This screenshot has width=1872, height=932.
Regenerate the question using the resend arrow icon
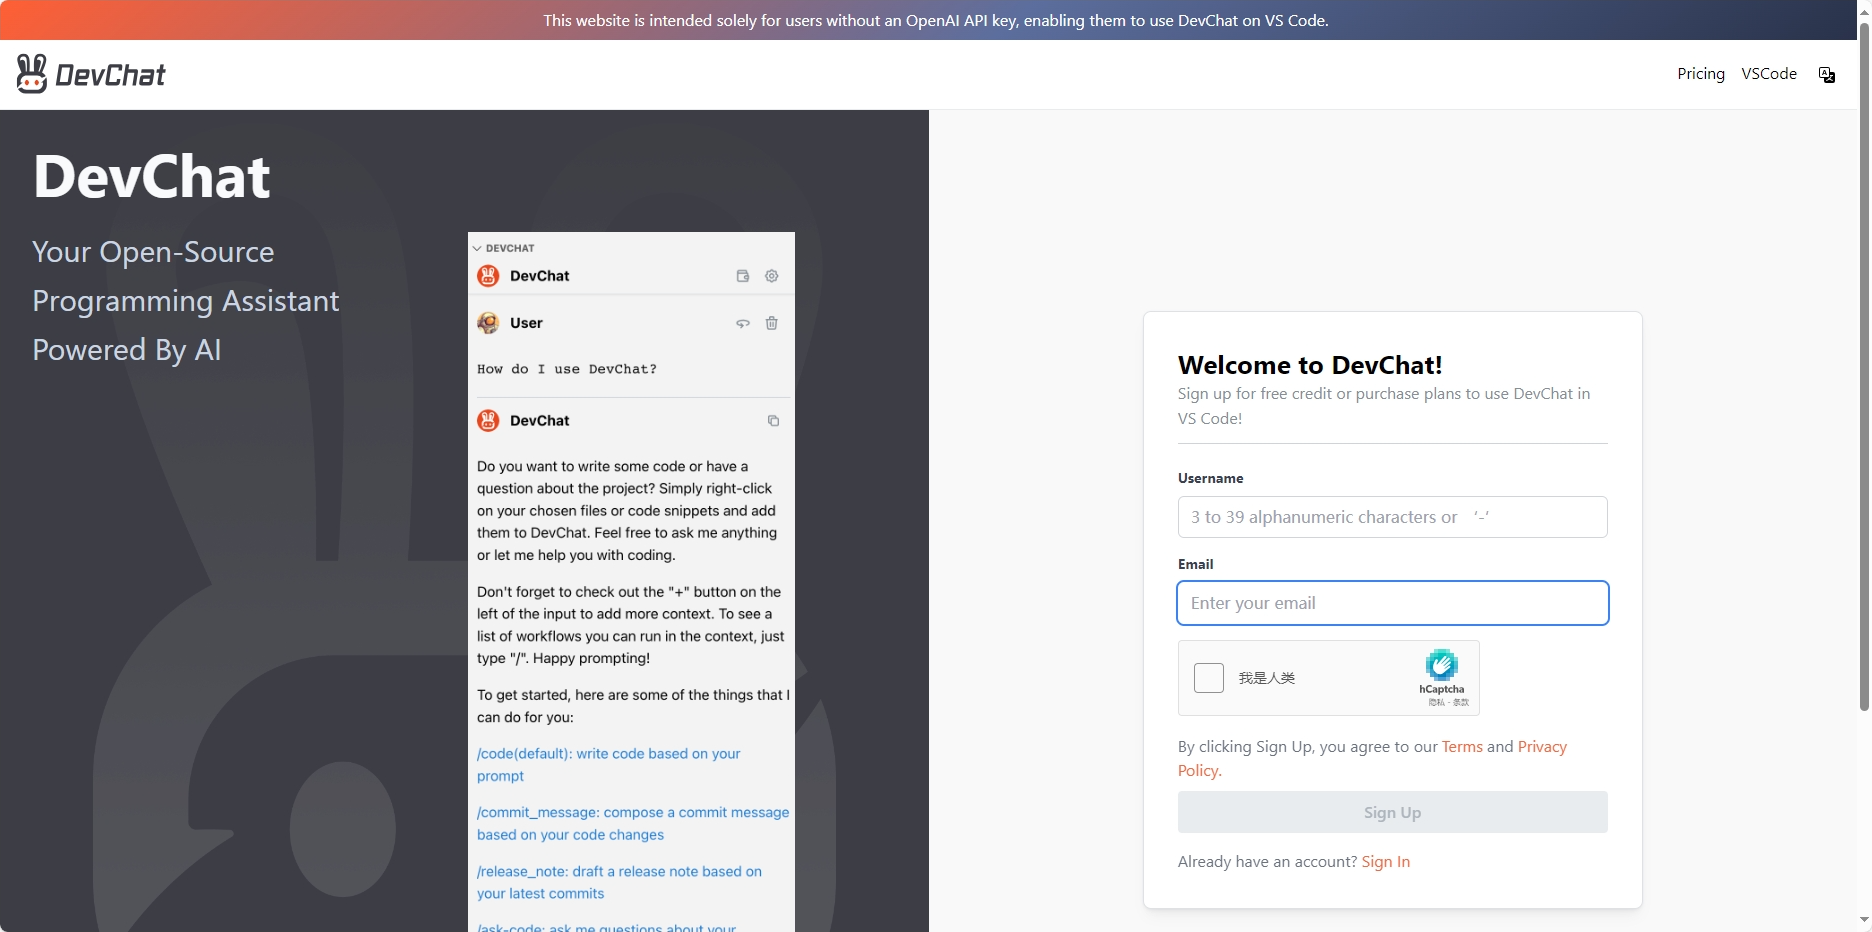coord(742,323)
